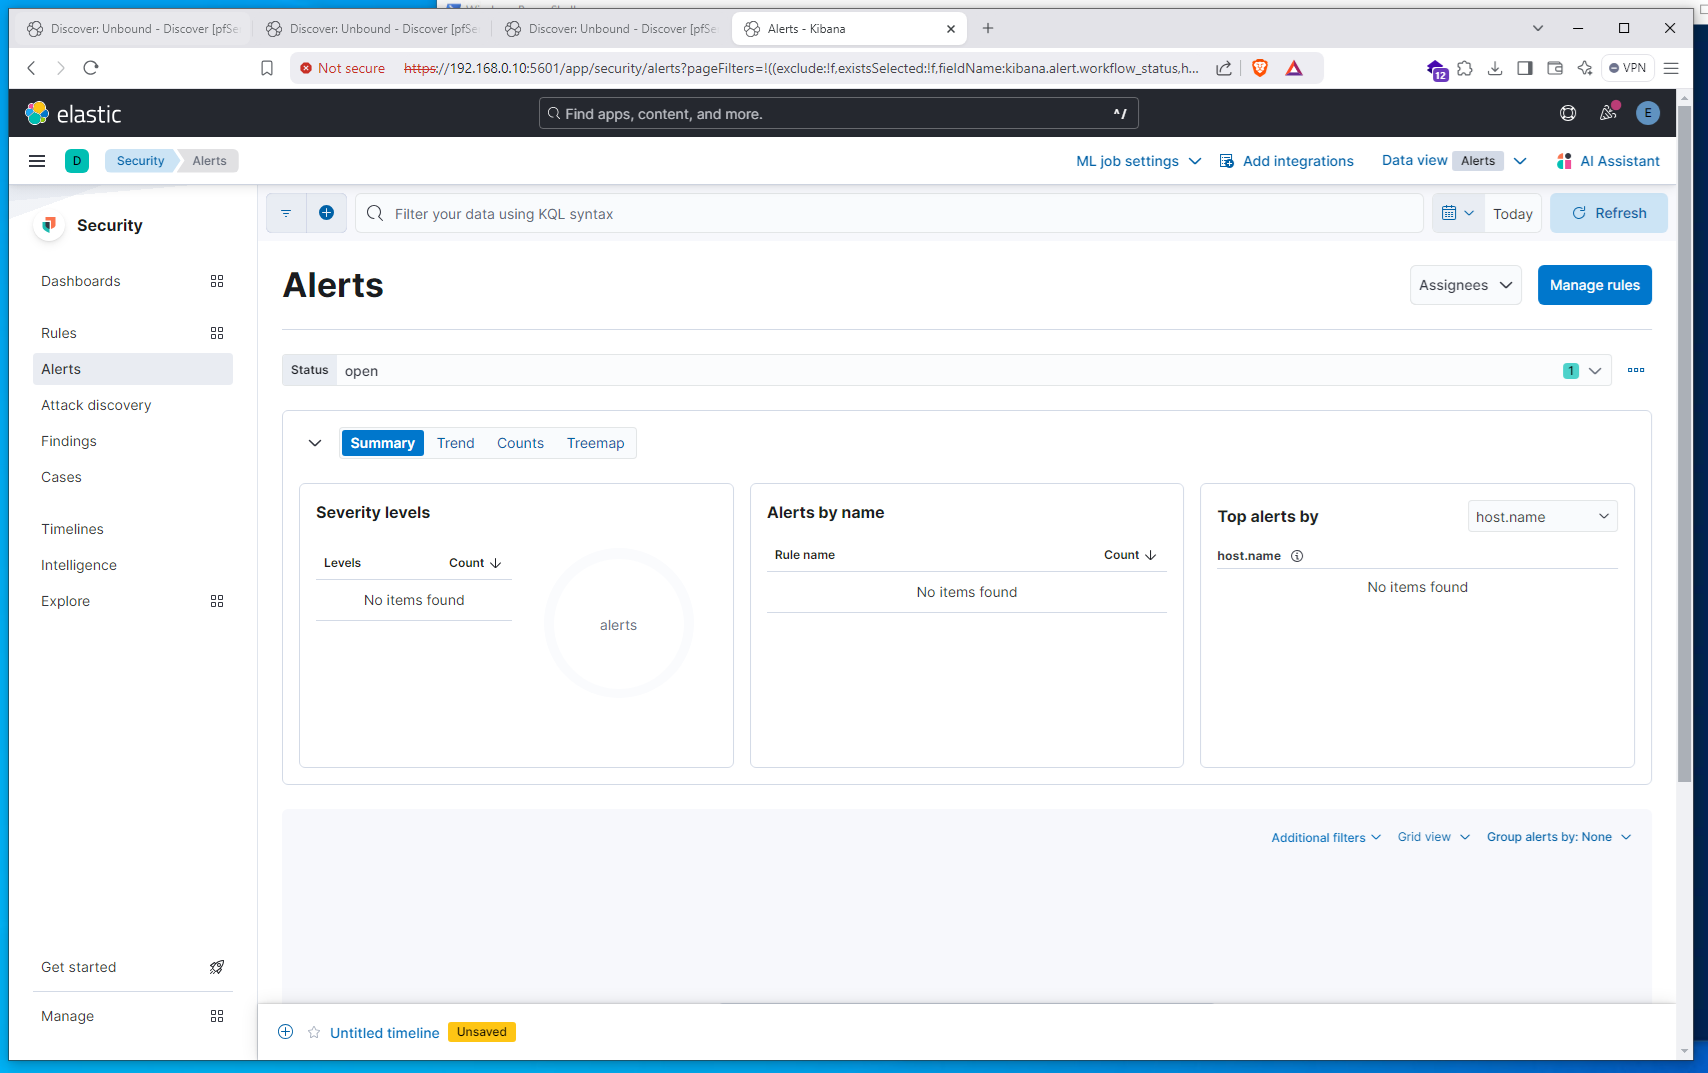1708x1073 pixels.
Task: Change the Top alerts by host.name dropdown
Action: pyautogui.click(x=1543, y=516)
